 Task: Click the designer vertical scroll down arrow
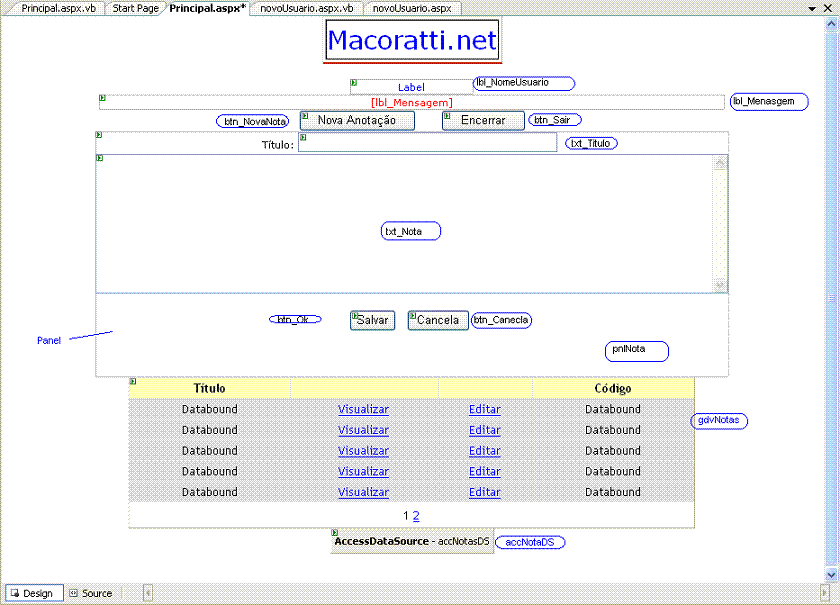point(831,575)
